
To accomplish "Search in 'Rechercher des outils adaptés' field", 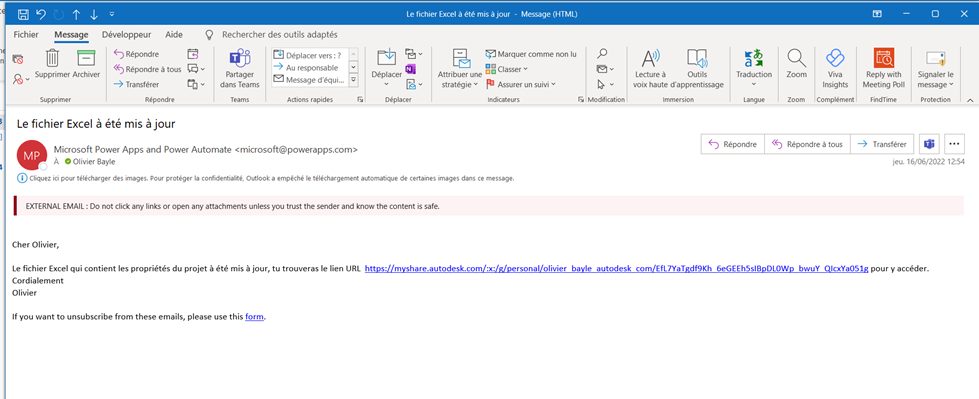I will (x=279, y=35).
